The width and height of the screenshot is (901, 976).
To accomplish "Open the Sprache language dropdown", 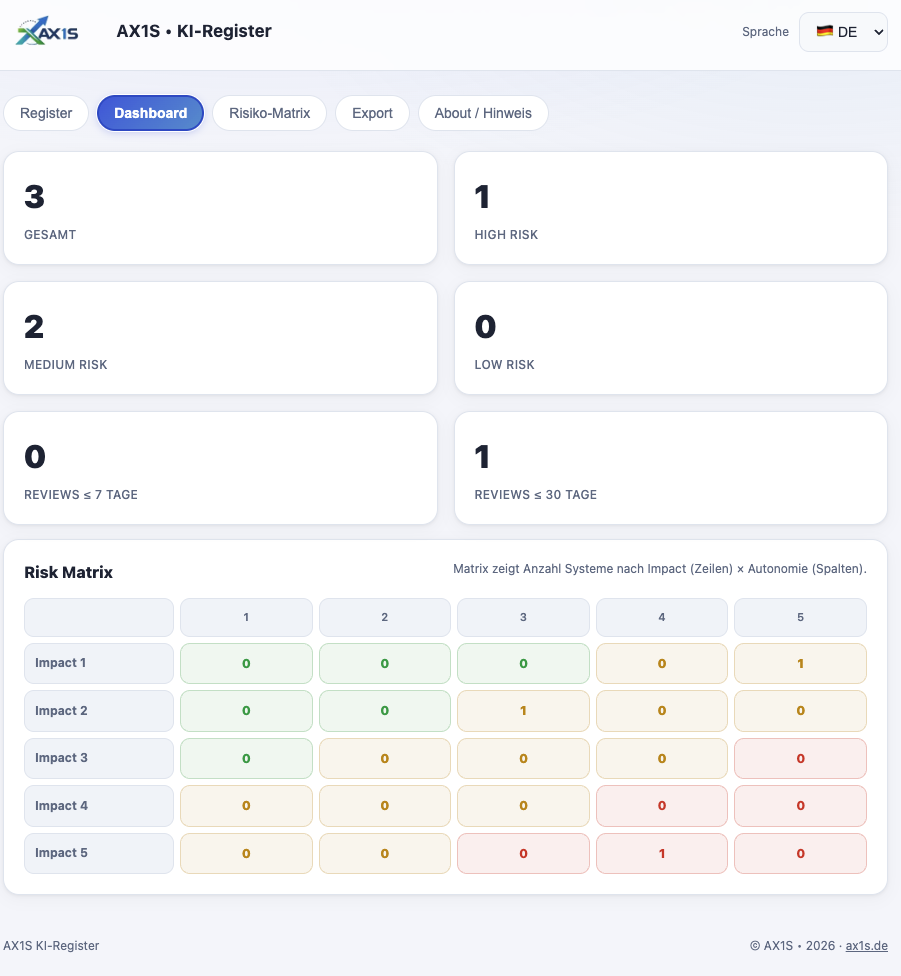I will (843, 31).
